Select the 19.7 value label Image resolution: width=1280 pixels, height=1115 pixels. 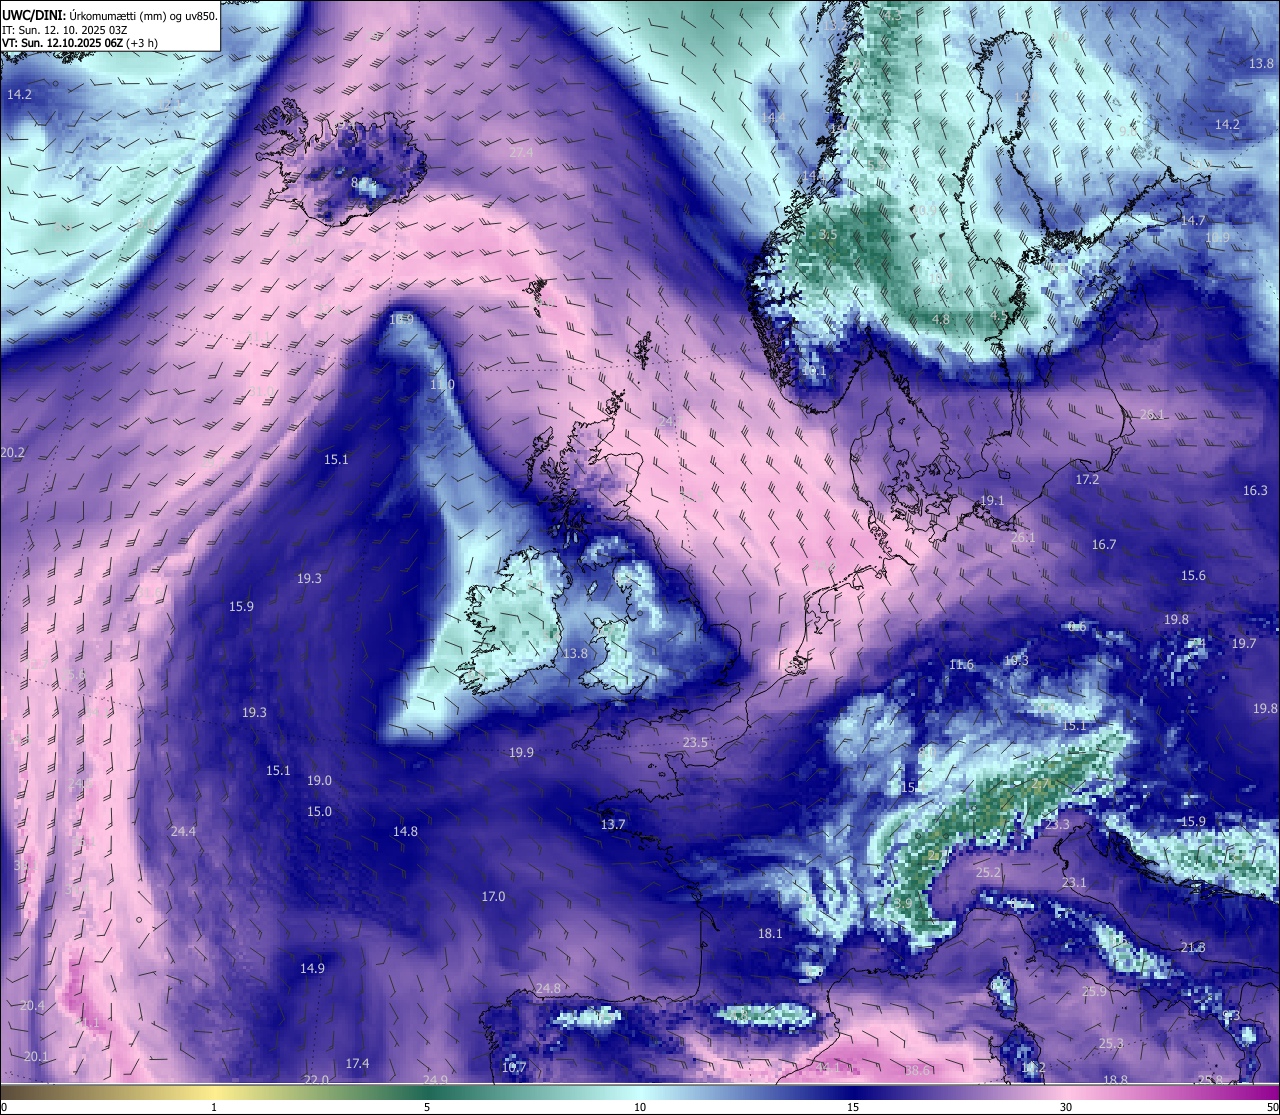click(x=1244, y=644)
